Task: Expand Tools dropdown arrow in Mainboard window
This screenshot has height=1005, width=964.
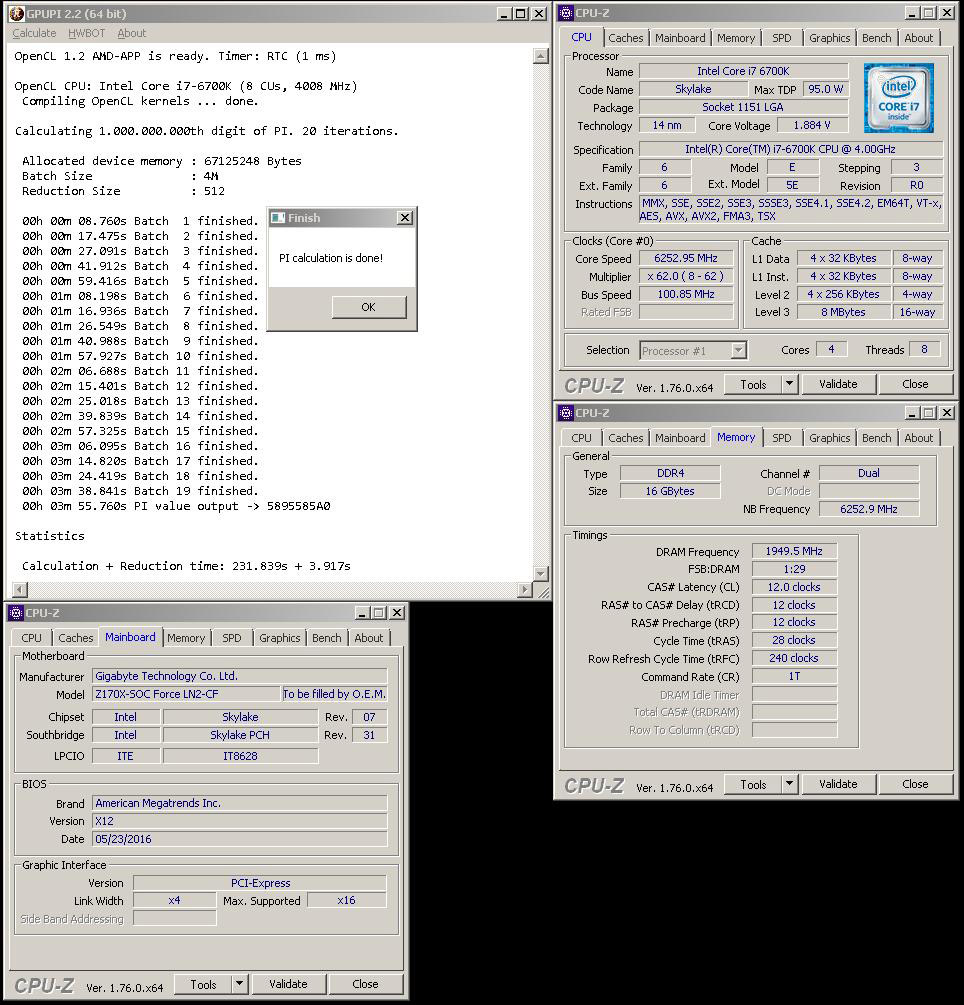Action: pyautogui.click(x=239, y=984)
